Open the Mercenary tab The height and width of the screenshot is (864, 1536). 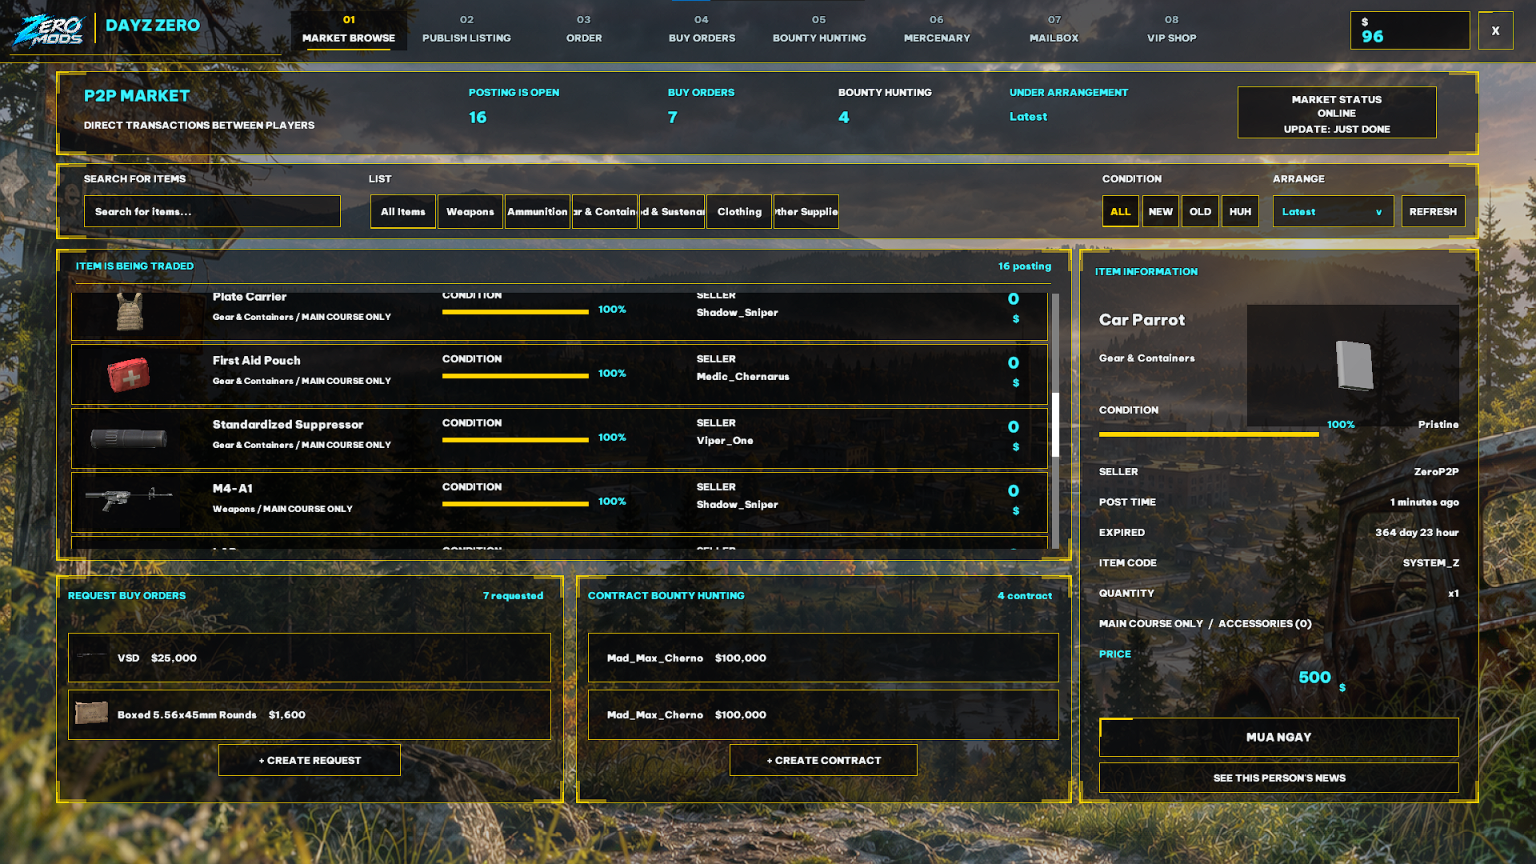[936, 29]
